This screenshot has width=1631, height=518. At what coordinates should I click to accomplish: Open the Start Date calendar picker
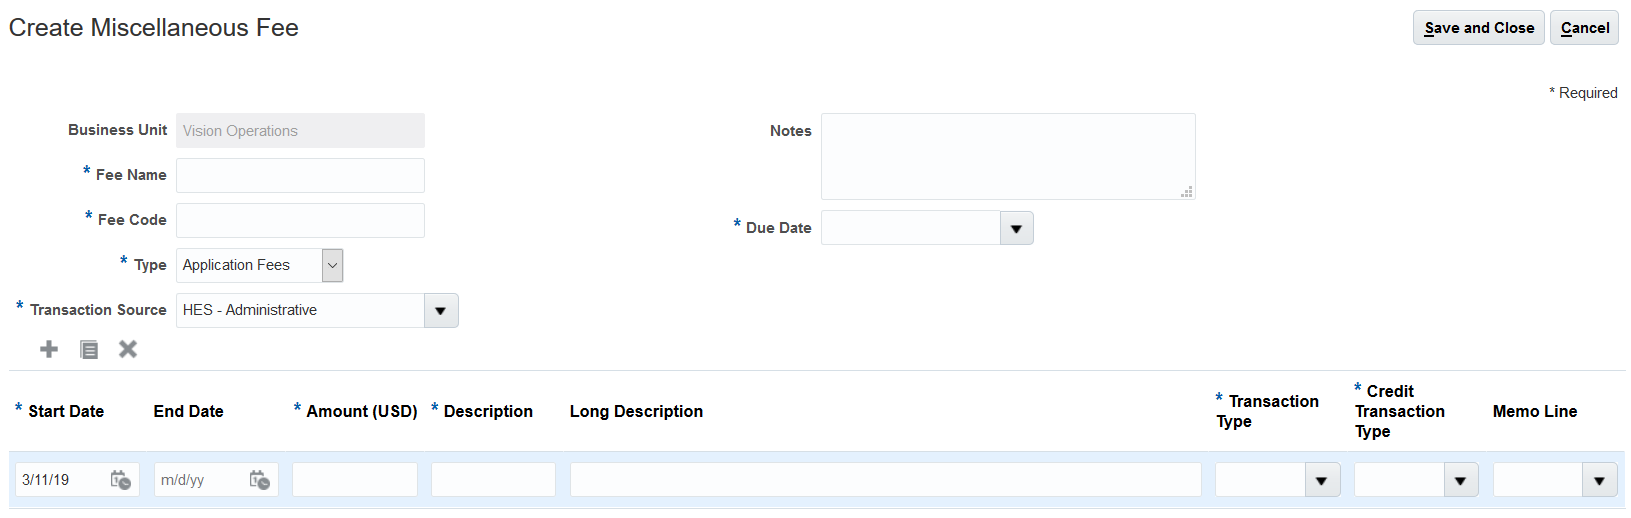point(120,480)
